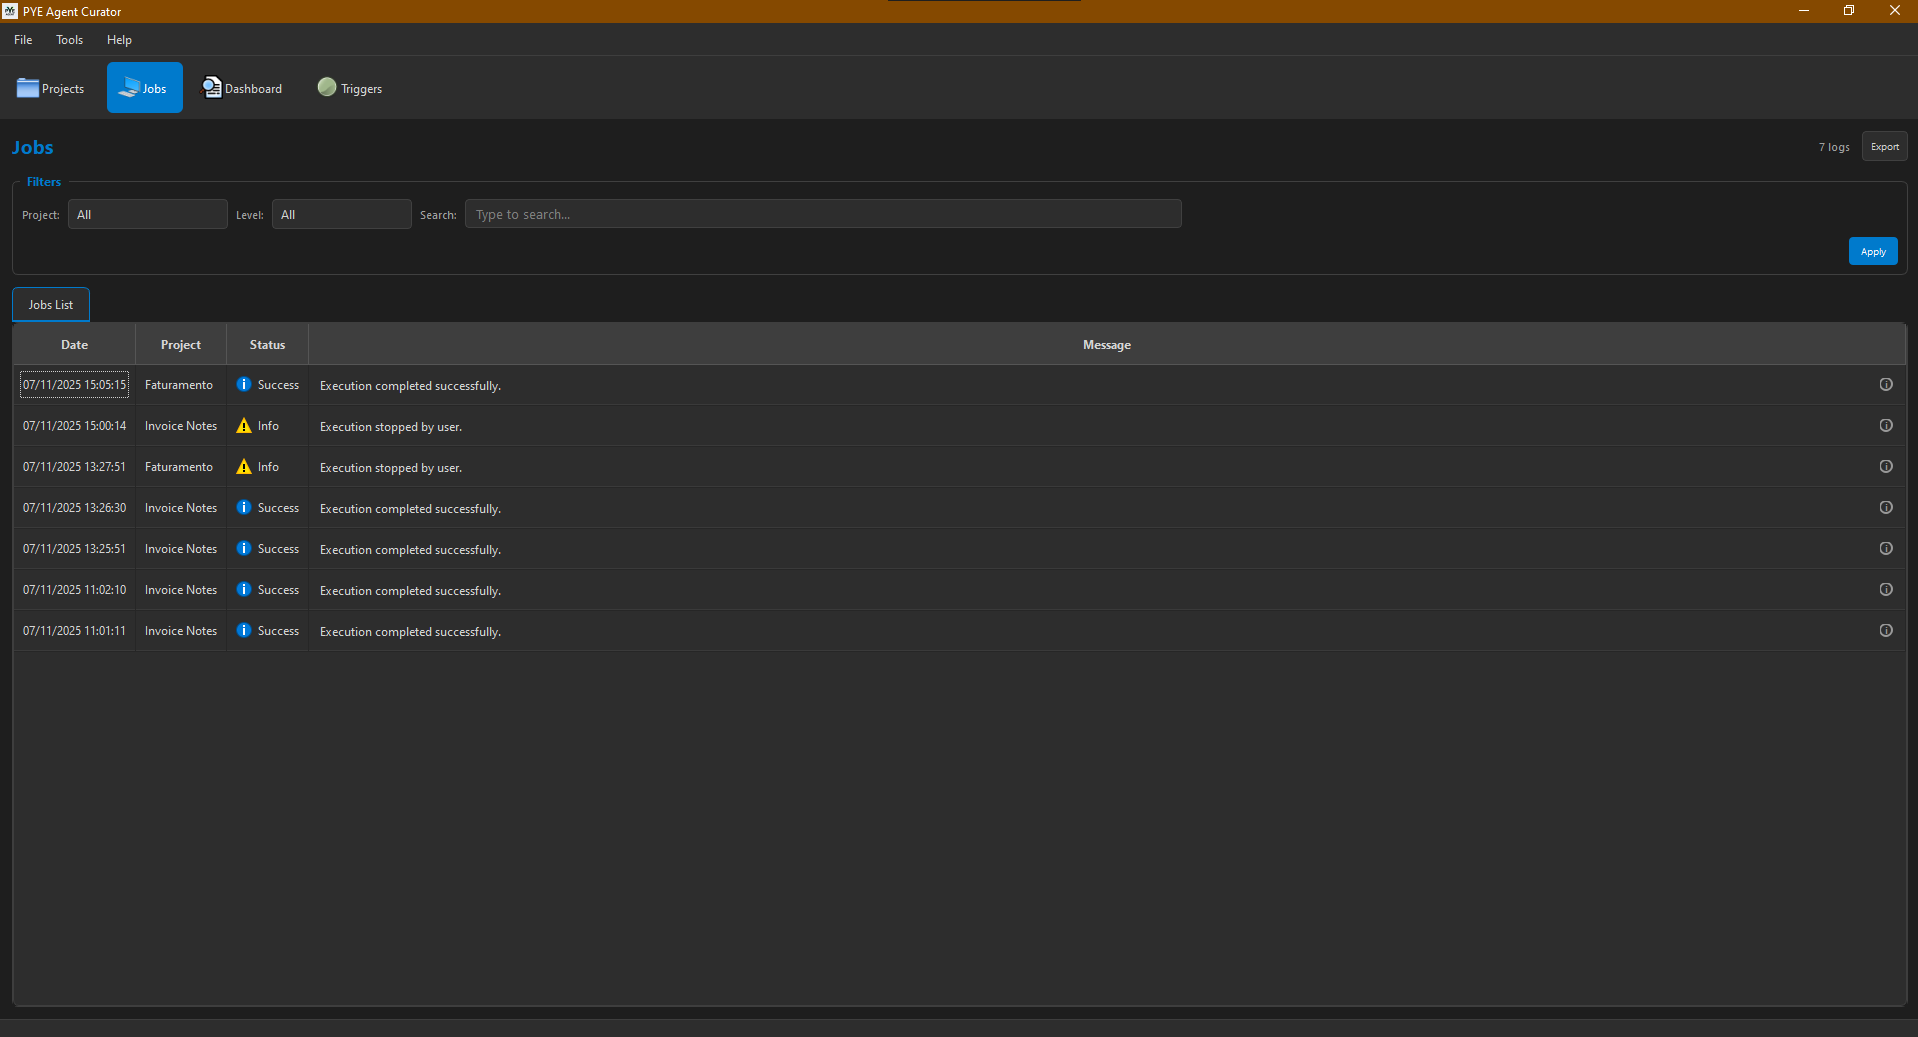Open the Level filter dropdown
The height and width of the screenshot is (1037, 1918).
pos(340,213)
